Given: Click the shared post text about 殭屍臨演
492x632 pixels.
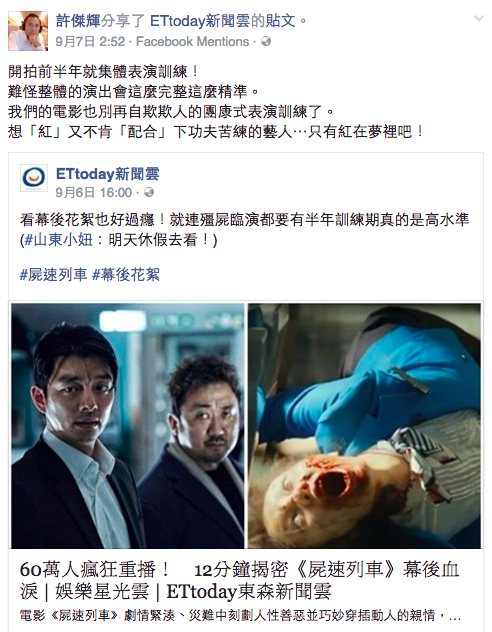Looking at the screenshot, I should click(244, 230).
